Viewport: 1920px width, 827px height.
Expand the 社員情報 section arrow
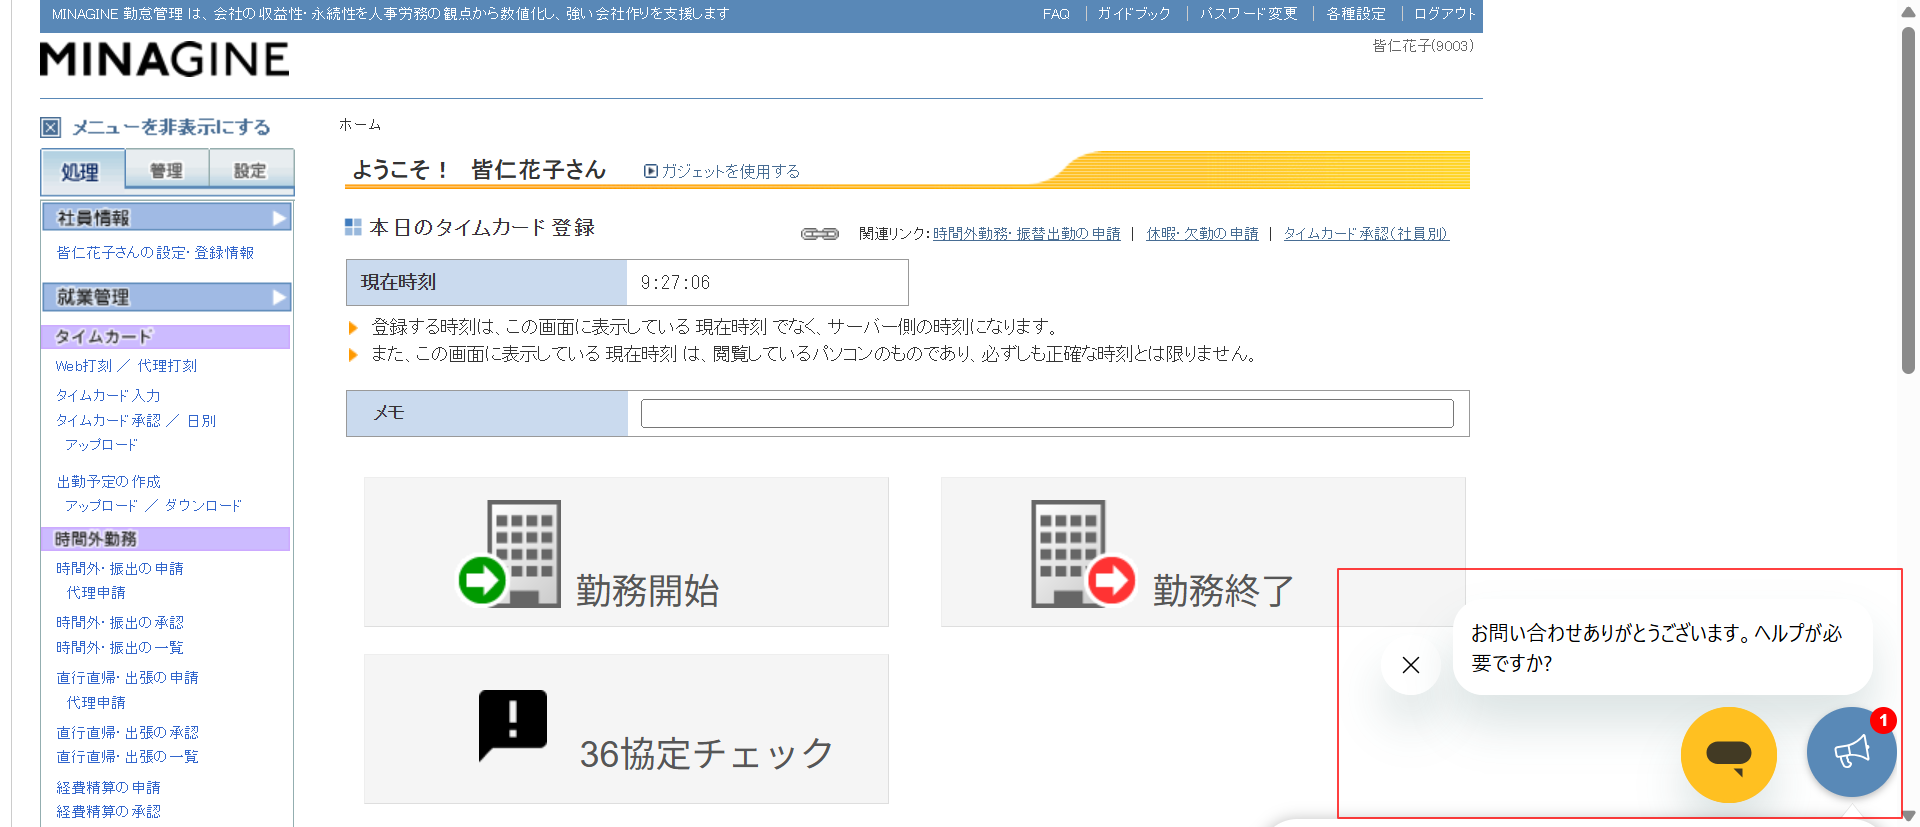point(279,218)
